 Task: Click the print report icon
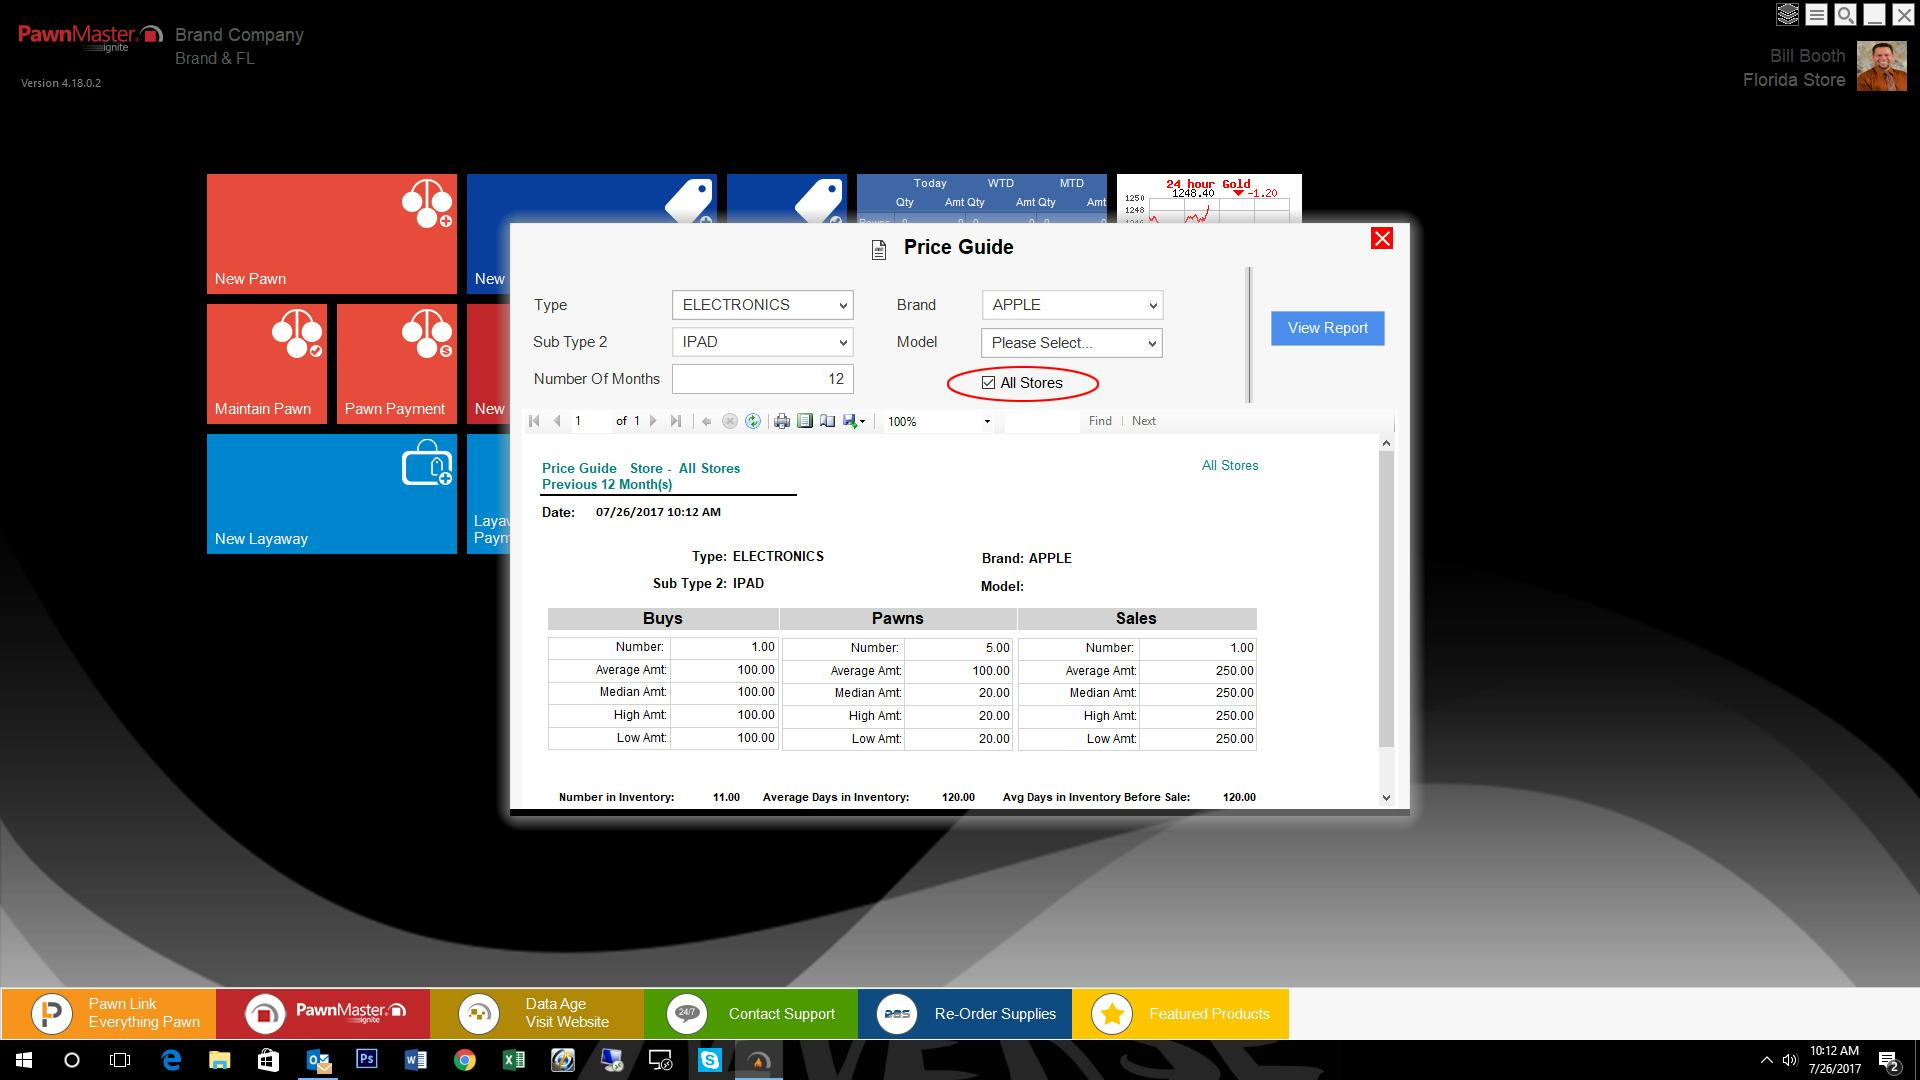pos(782,421)
